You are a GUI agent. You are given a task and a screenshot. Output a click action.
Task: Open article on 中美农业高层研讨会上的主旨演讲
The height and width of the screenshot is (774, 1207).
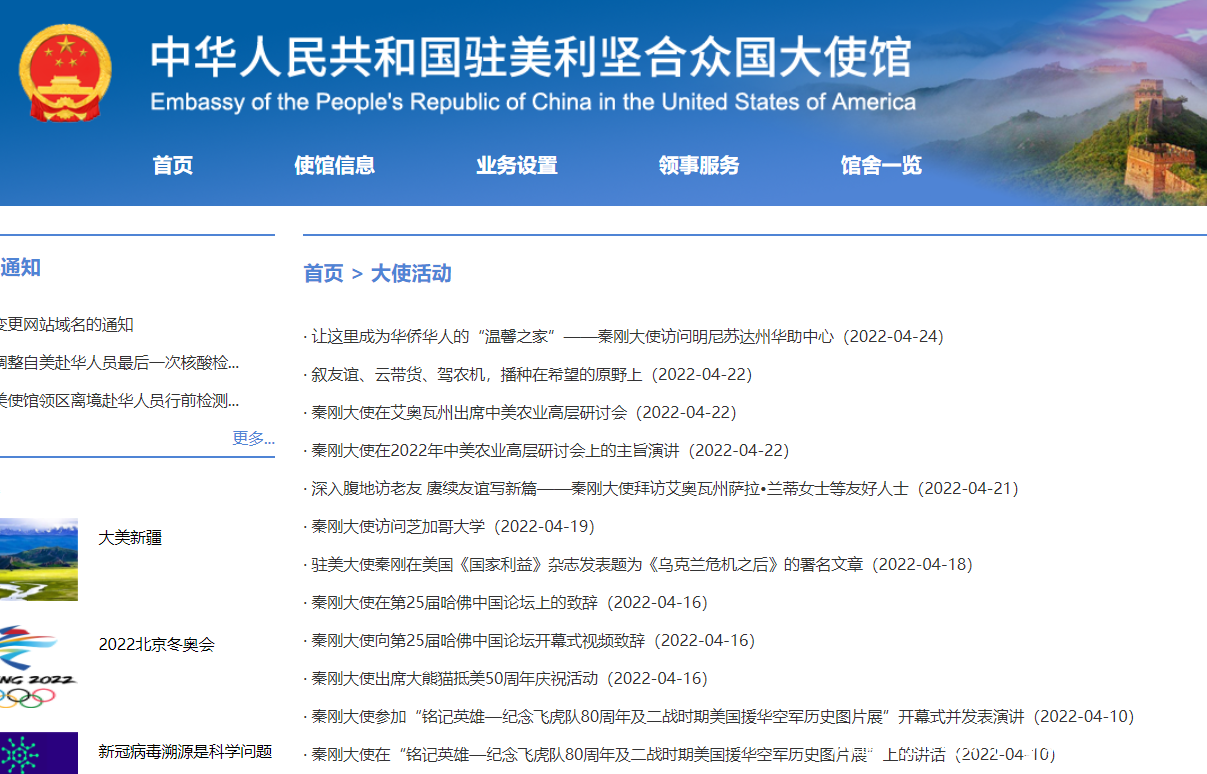click(550, 451)
